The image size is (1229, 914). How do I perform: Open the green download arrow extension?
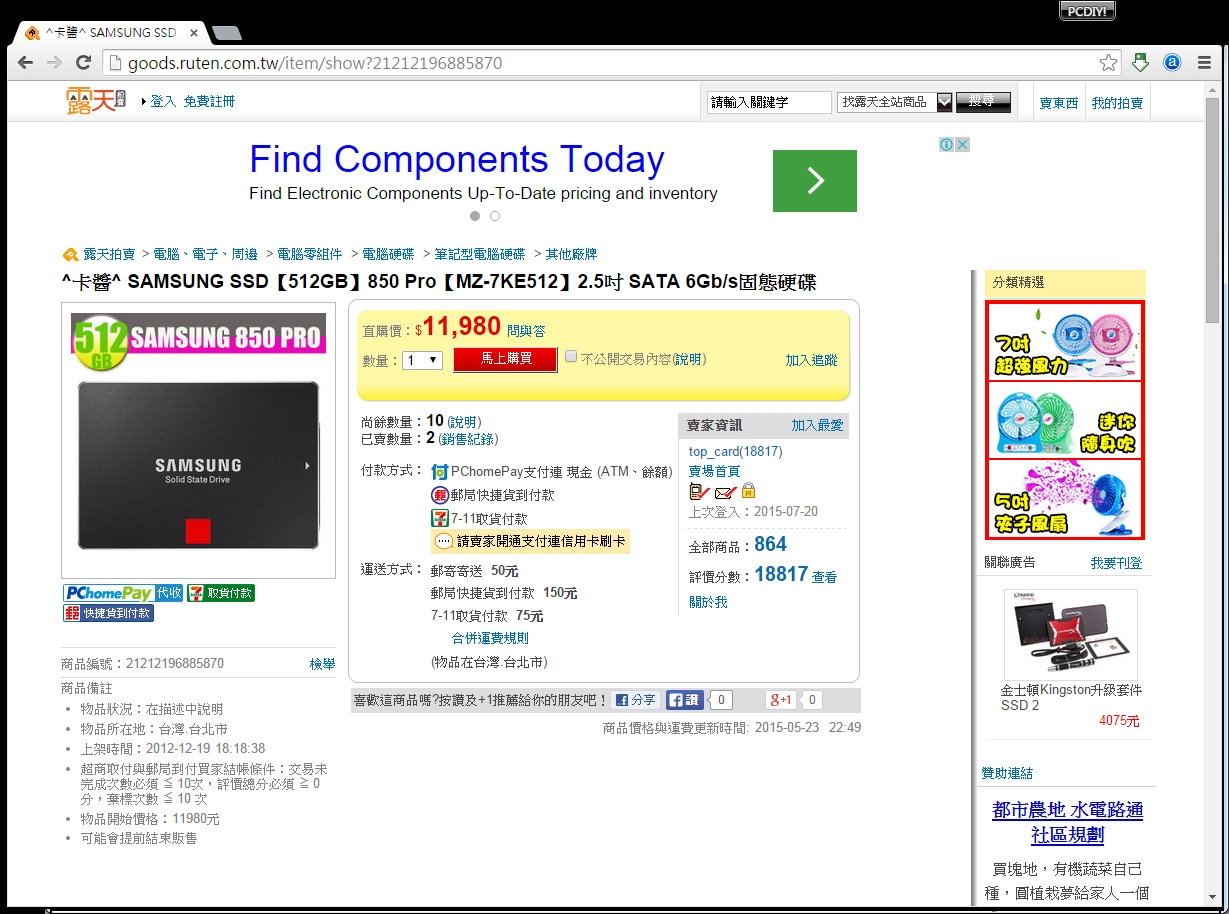click(1140, 63)
